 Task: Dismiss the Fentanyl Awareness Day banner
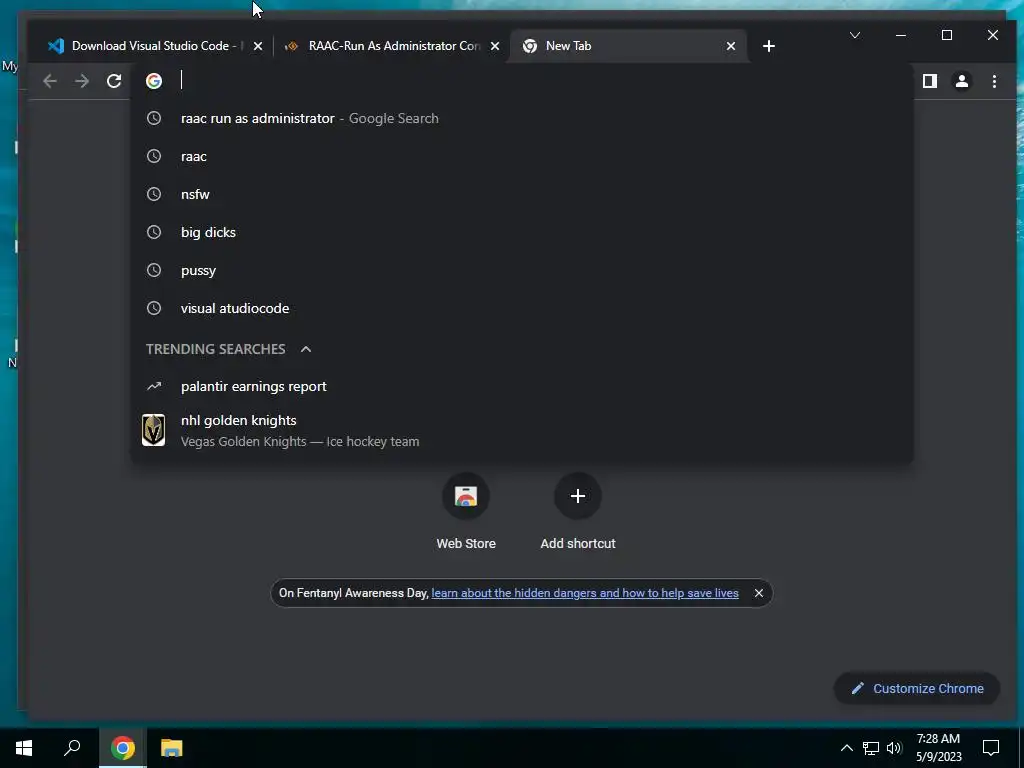coord(759,593)
